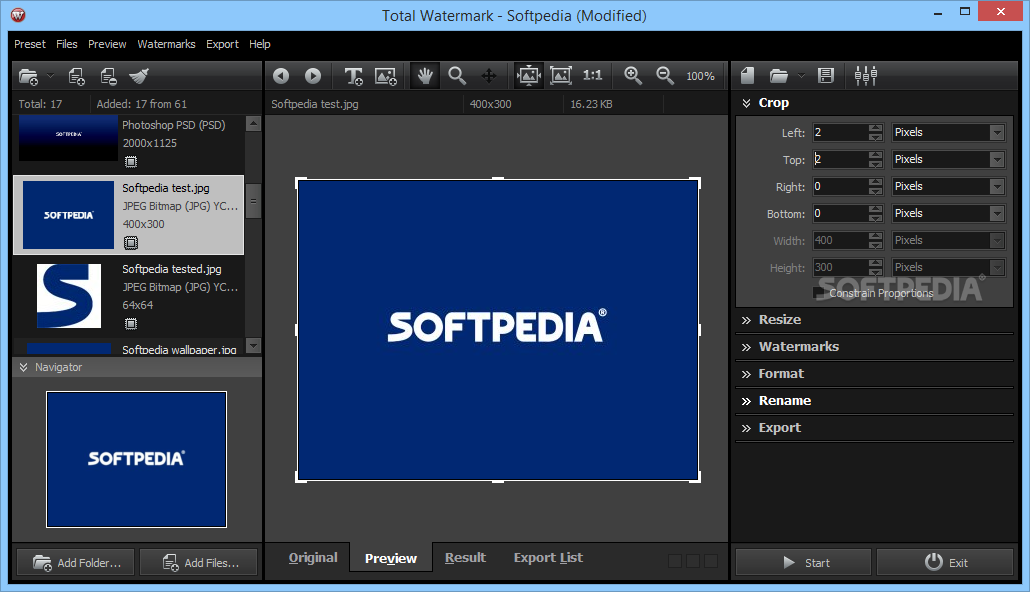Decrease the Bottom crop value with stepper
This screenshot has width=1030, height=592.
click(x=875, y=218)
